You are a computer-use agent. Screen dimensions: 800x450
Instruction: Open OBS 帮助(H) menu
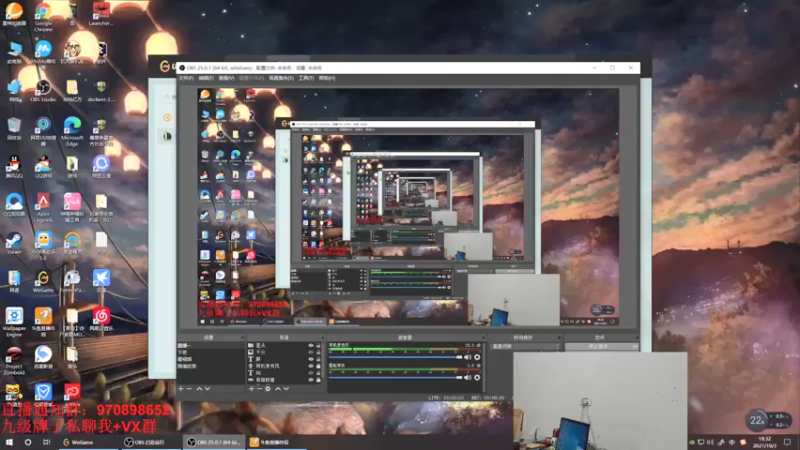pyautogui.click(x=327, y=78)
